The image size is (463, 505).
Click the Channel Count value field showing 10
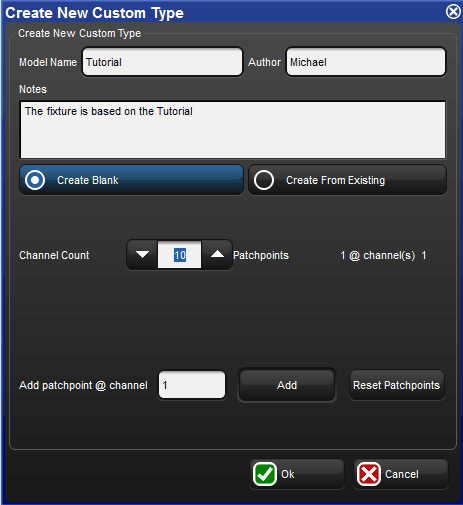pyautogui.click(x=180, y=255)
